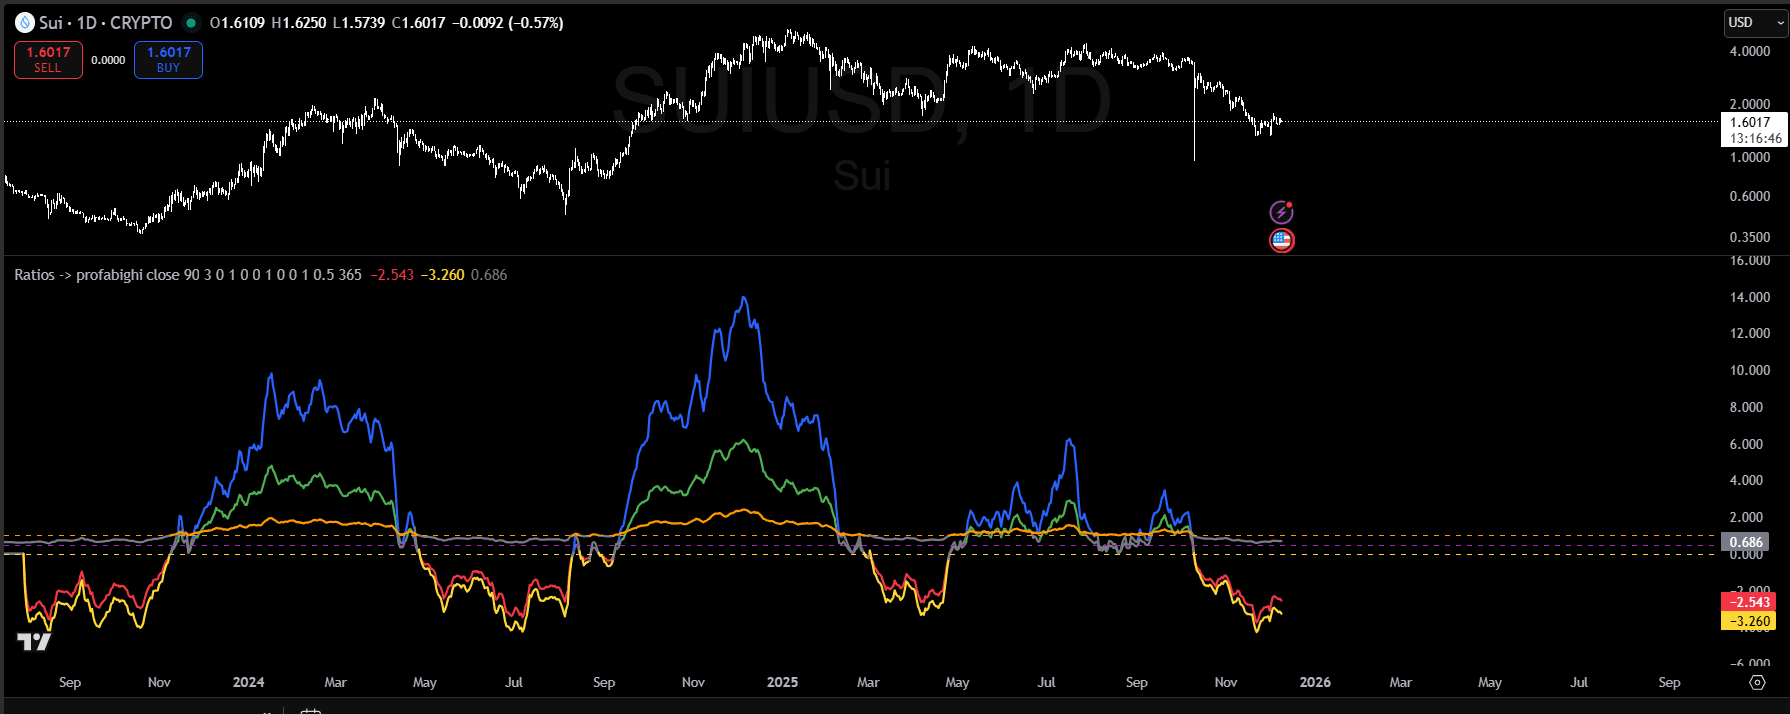Click the green market status dot

pos(190,22)
